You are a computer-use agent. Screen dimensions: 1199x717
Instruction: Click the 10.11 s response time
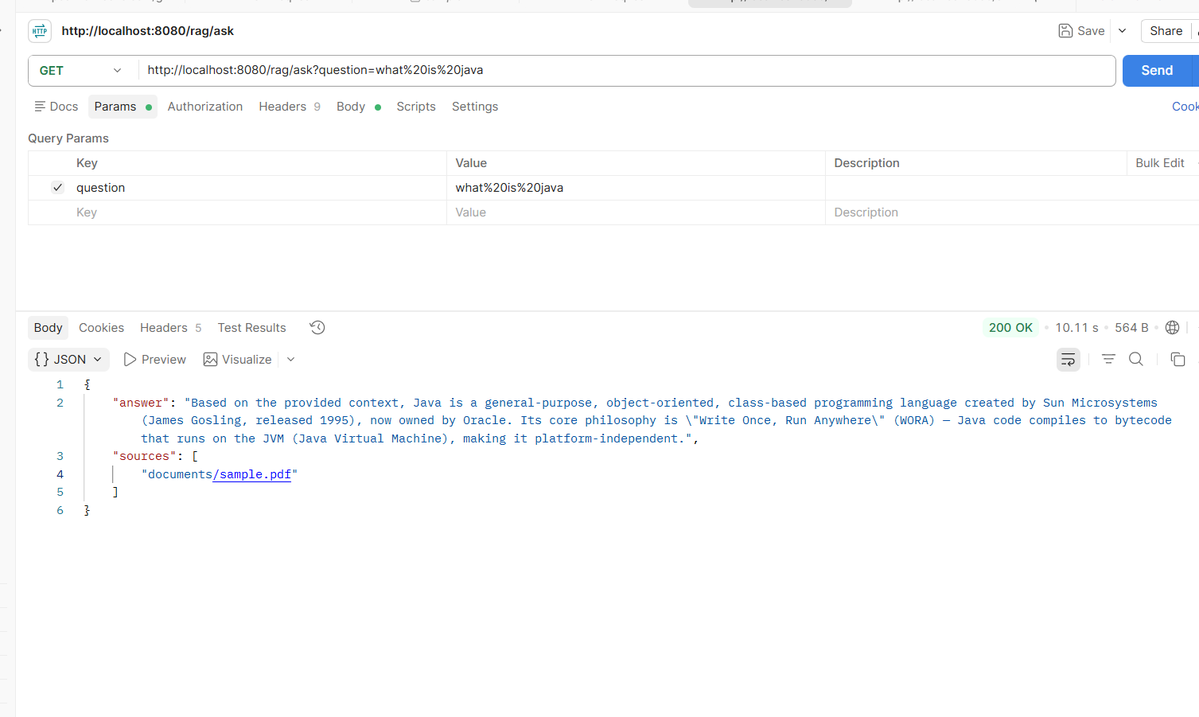click(1077, 328)
